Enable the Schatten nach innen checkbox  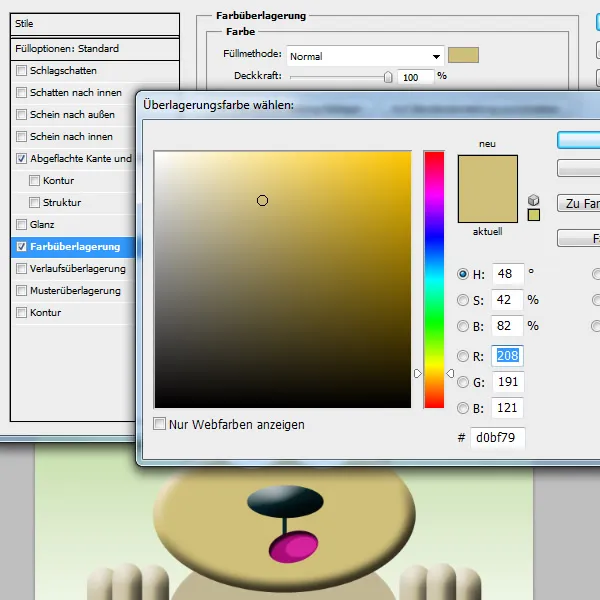point(21,92)
